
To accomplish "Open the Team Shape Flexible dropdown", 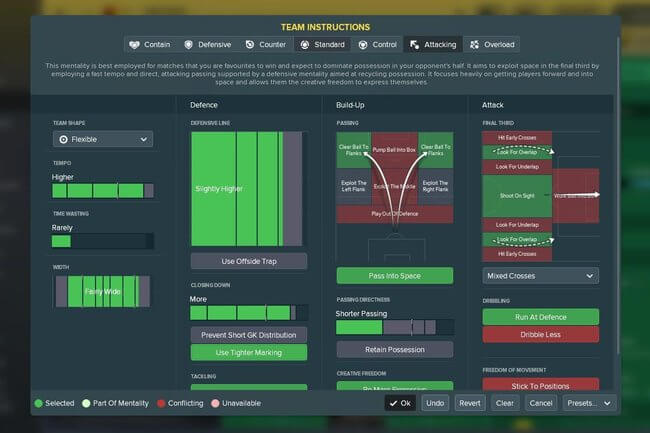I will 103,139.
